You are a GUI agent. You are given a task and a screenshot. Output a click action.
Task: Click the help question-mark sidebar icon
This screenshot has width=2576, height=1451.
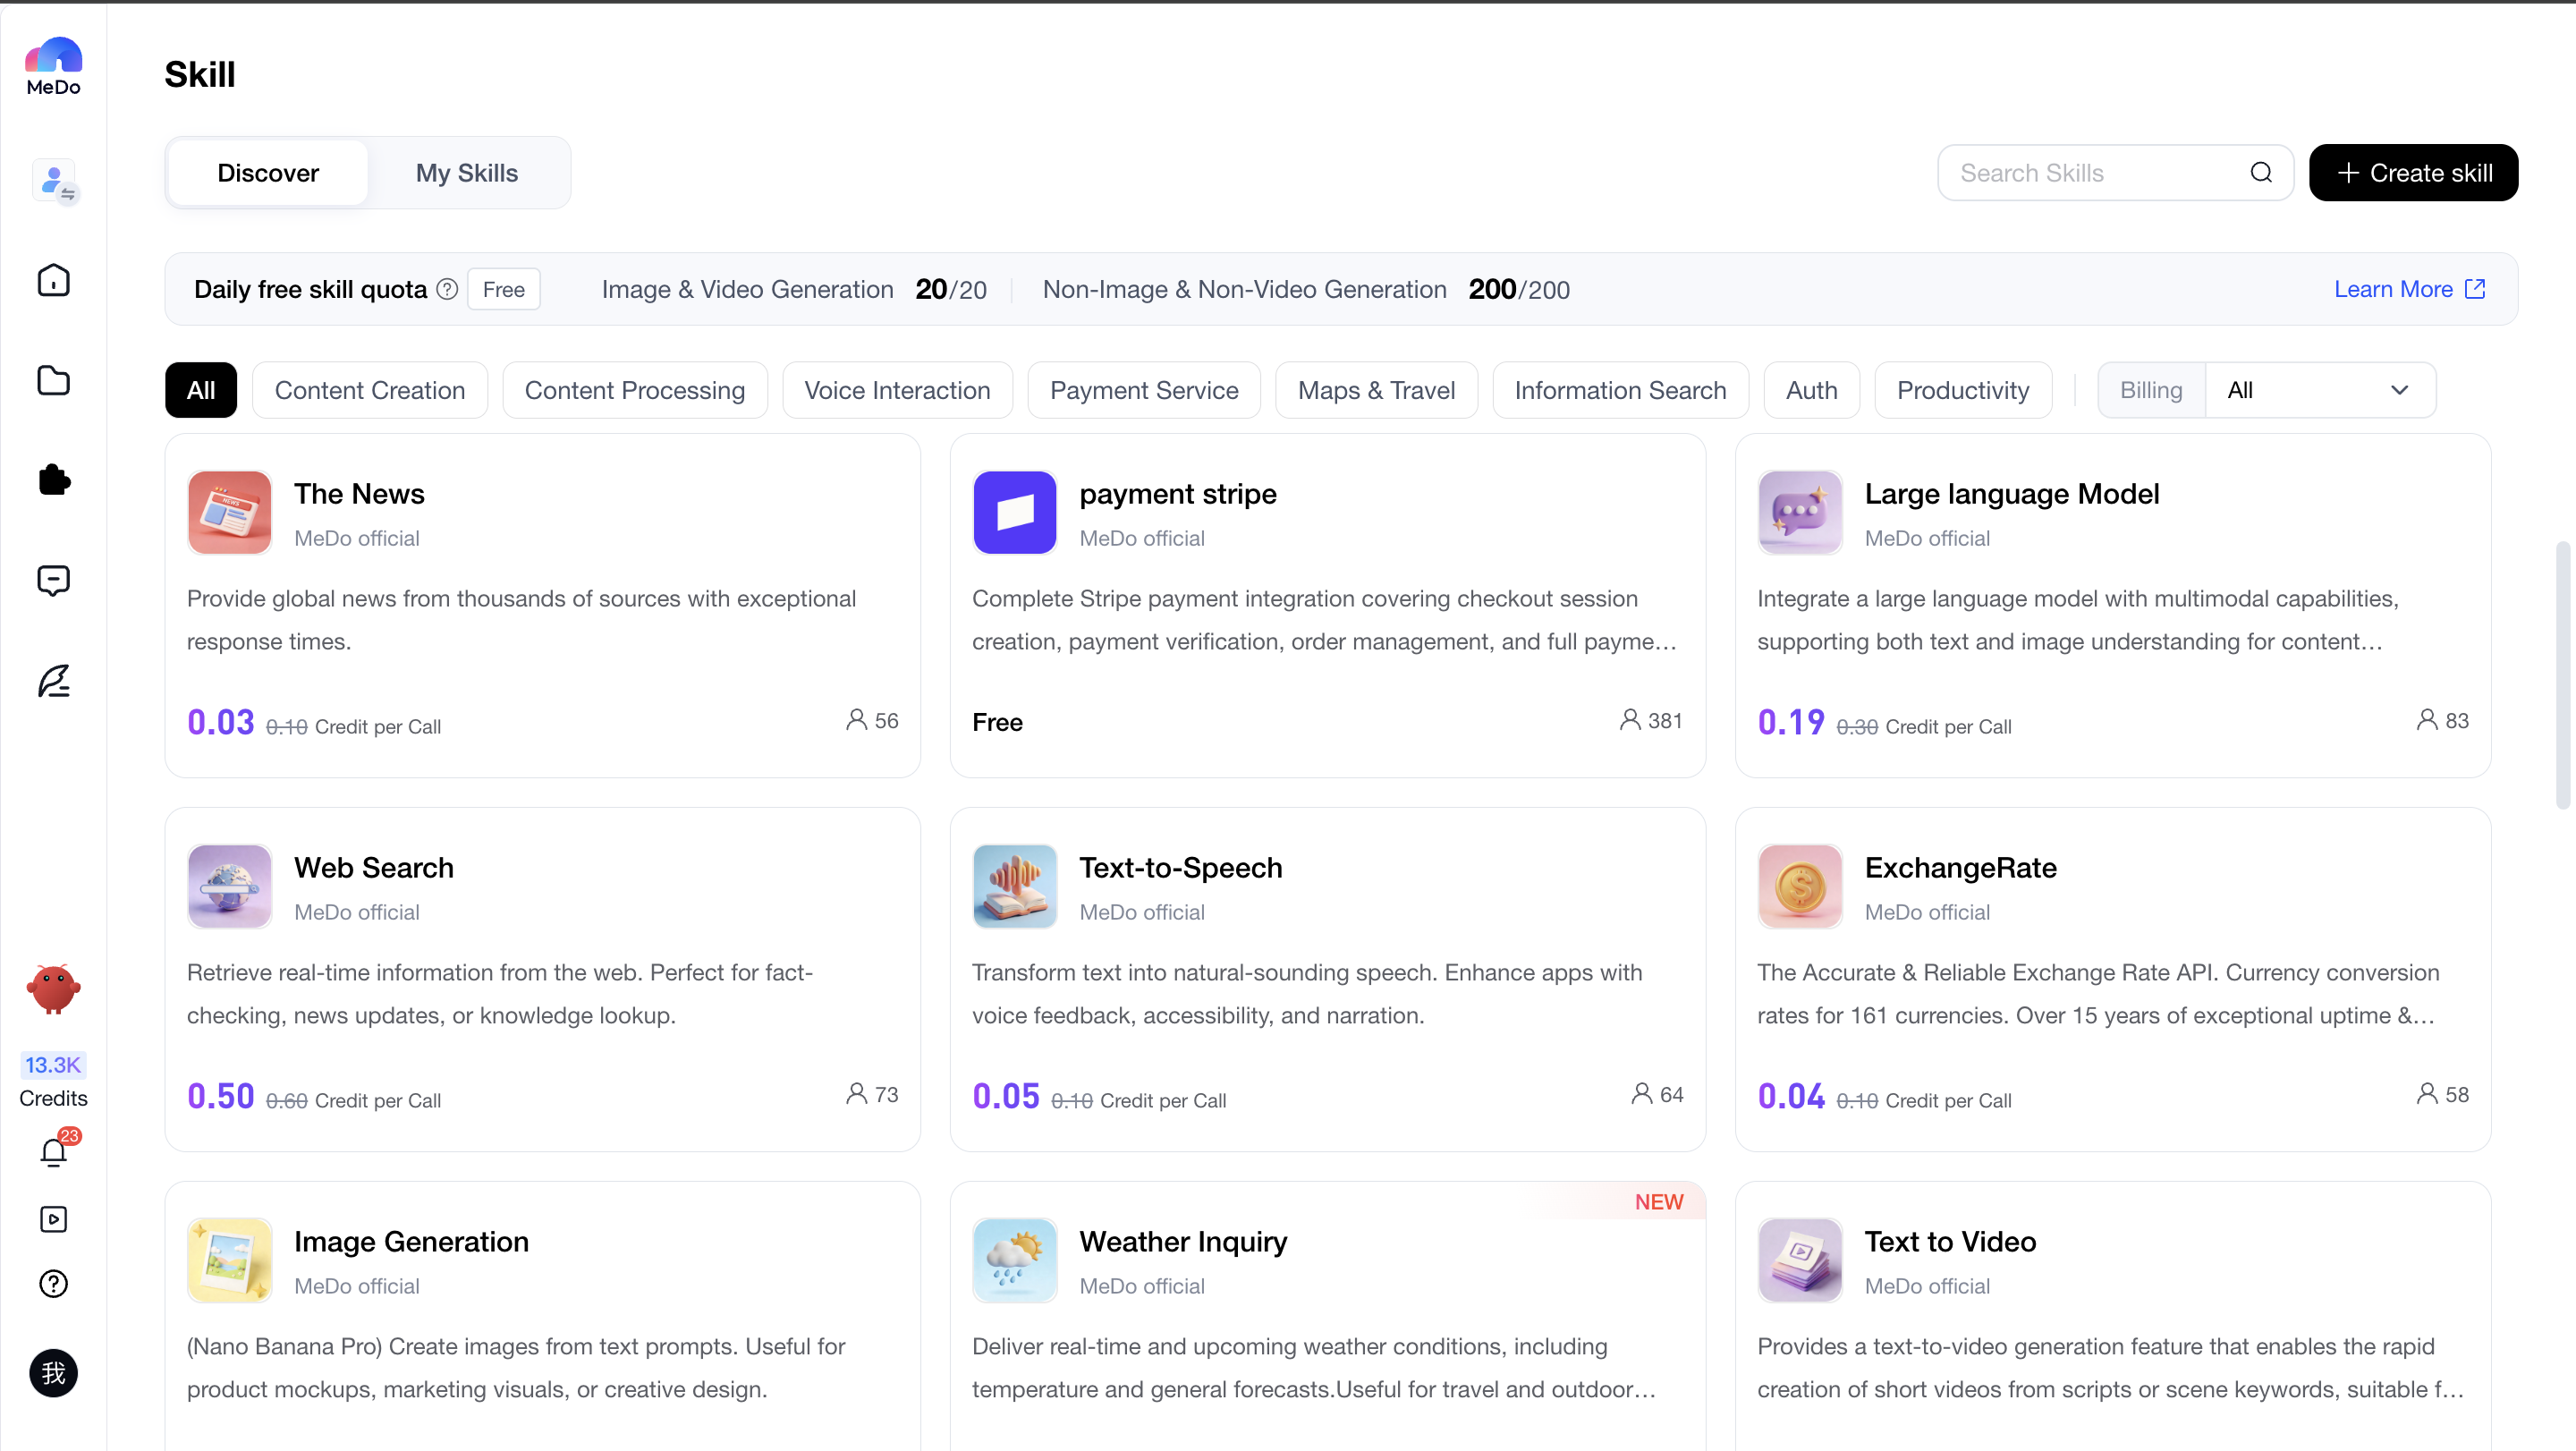(x=53, y=1283)
